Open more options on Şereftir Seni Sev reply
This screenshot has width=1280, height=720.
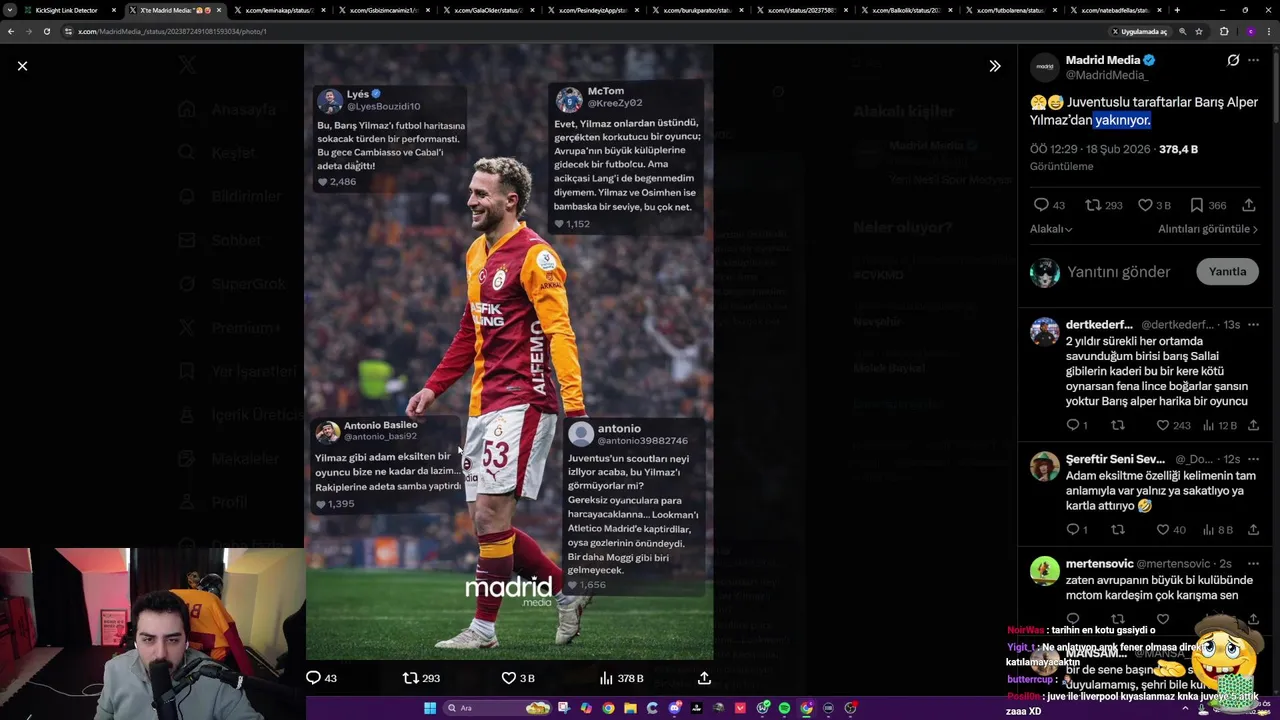click(1253, 459)
